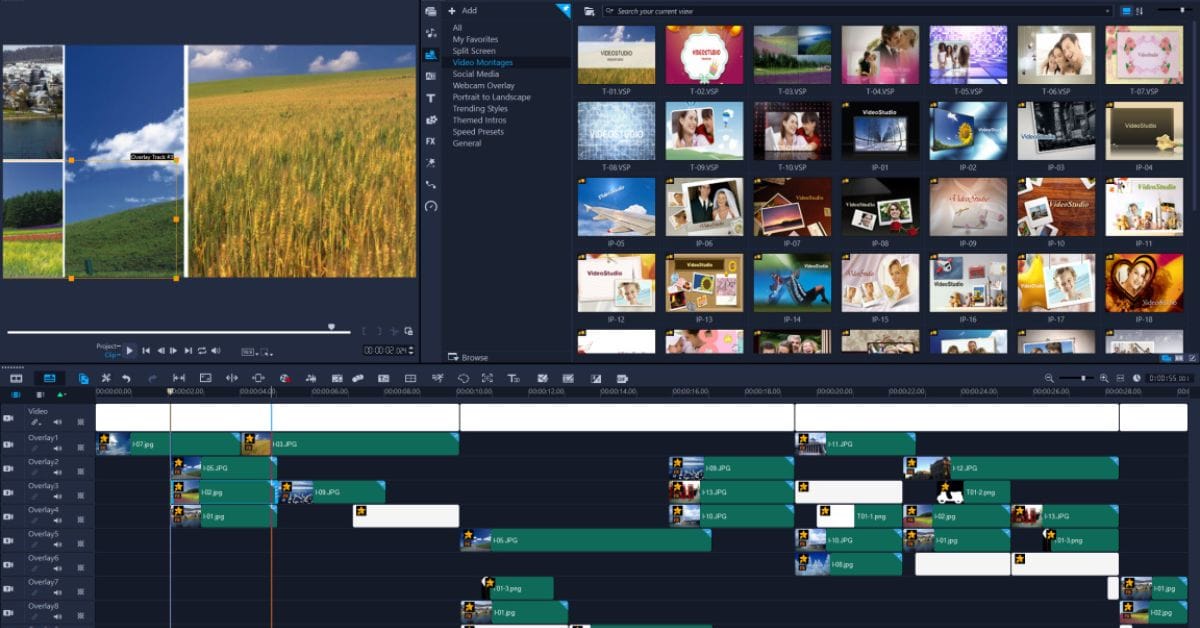1200x628 pixels.
Task: Open the FX filter library
Action: [x=431, y=141]
